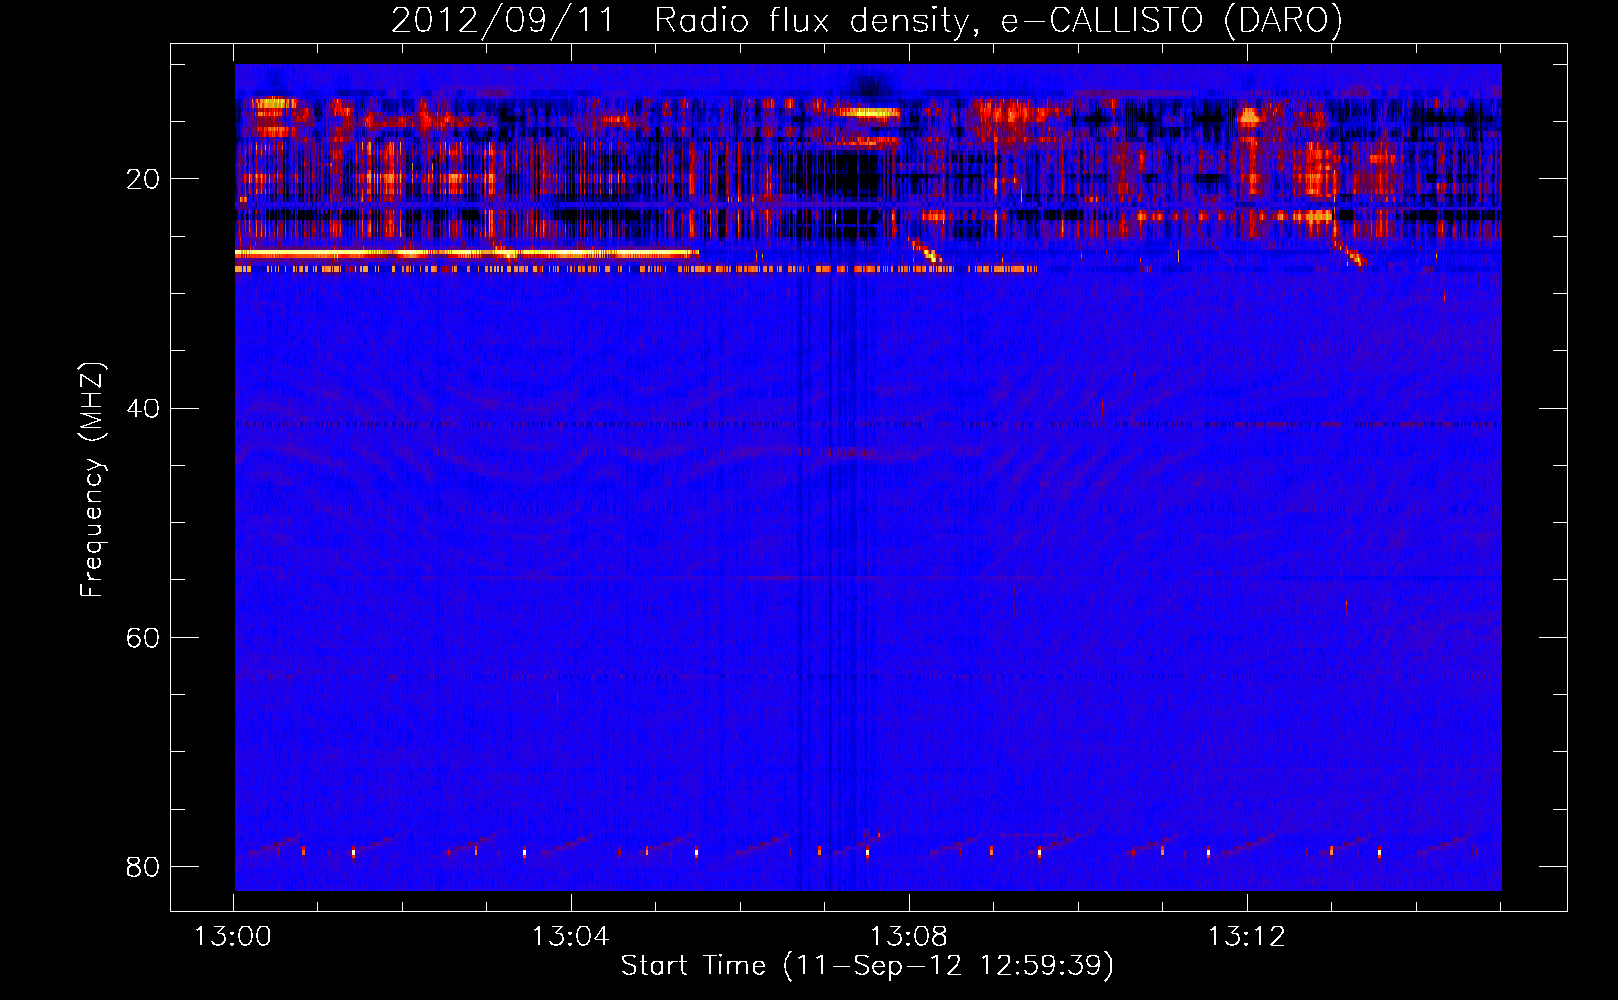This screenshot has height=1000, width=1618.
Task: Click the '13:04' time tick label
Action: point(570,937)
